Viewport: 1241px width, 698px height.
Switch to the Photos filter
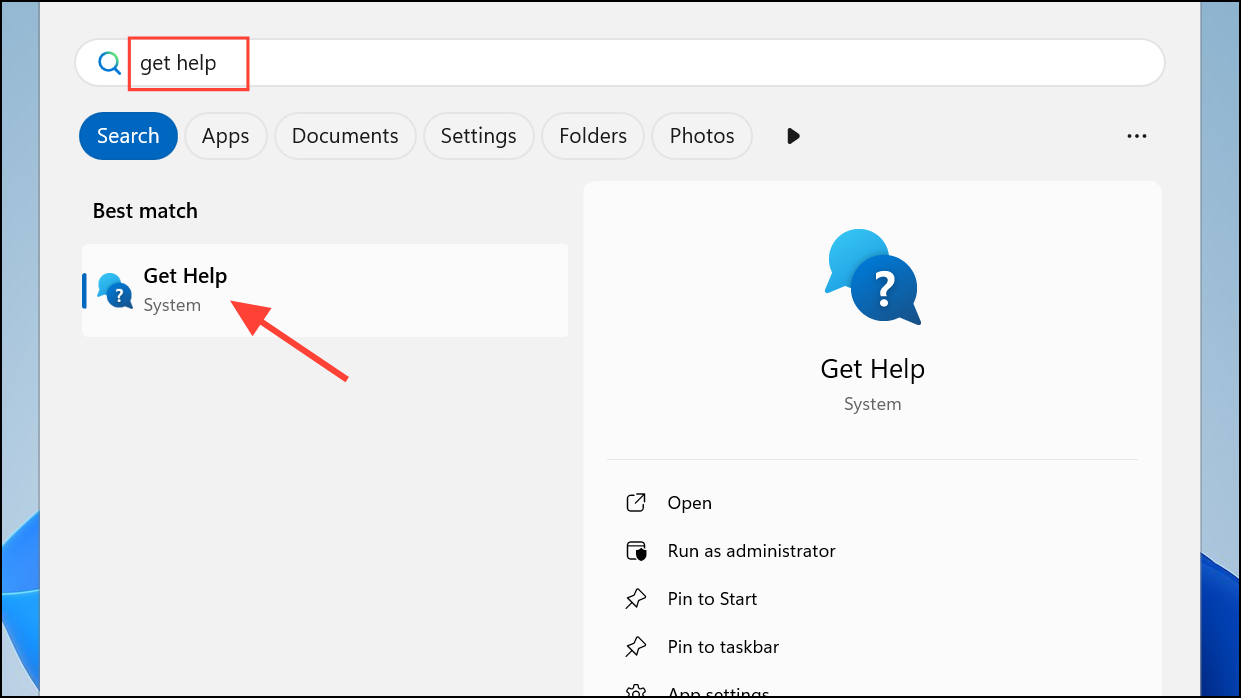[702, 136]
